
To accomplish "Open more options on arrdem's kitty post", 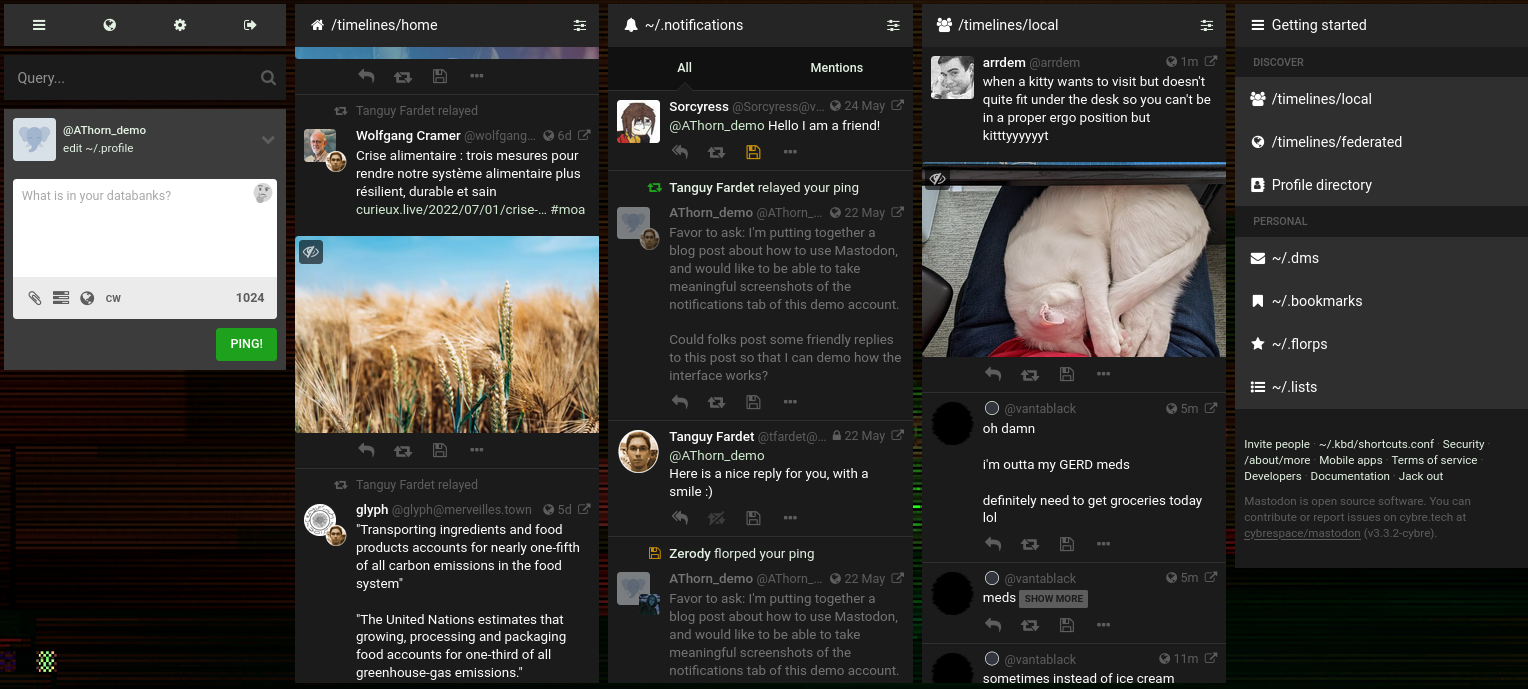I will pyautogui.click(x=1103, y=374).
